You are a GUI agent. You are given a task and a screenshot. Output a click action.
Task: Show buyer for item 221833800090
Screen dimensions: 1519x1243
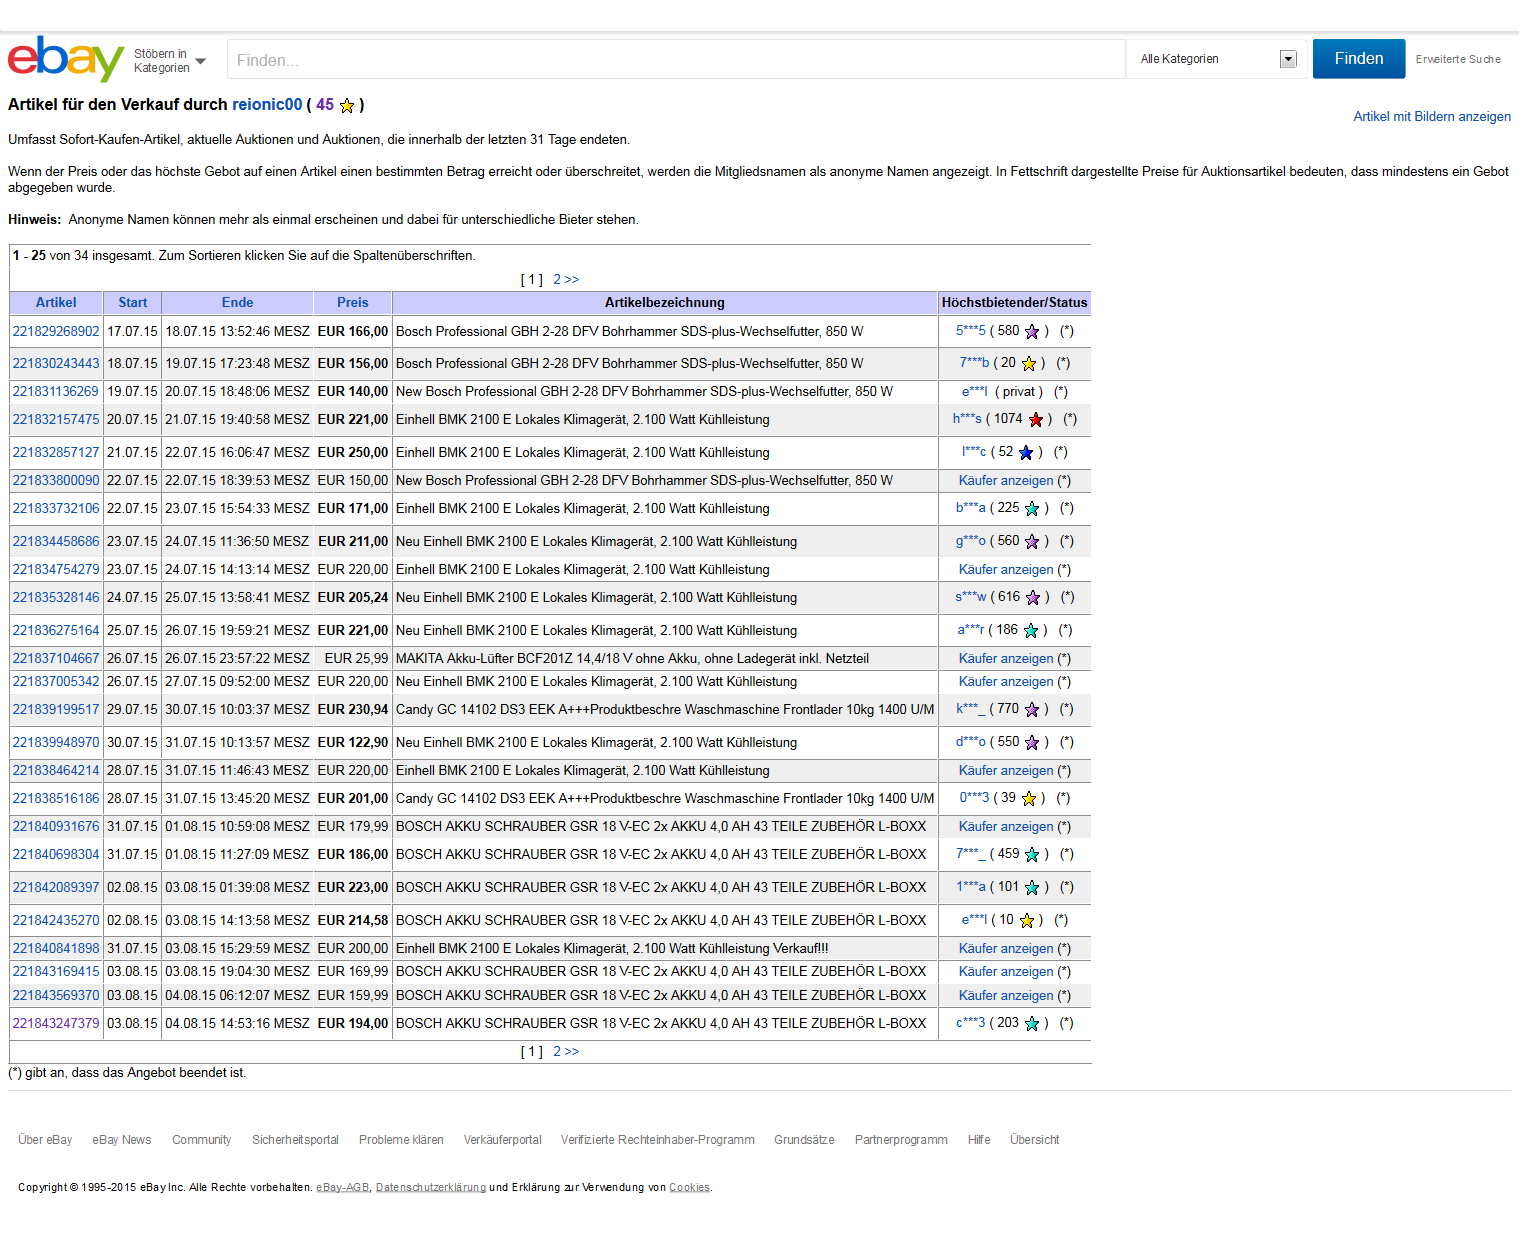1006,480
